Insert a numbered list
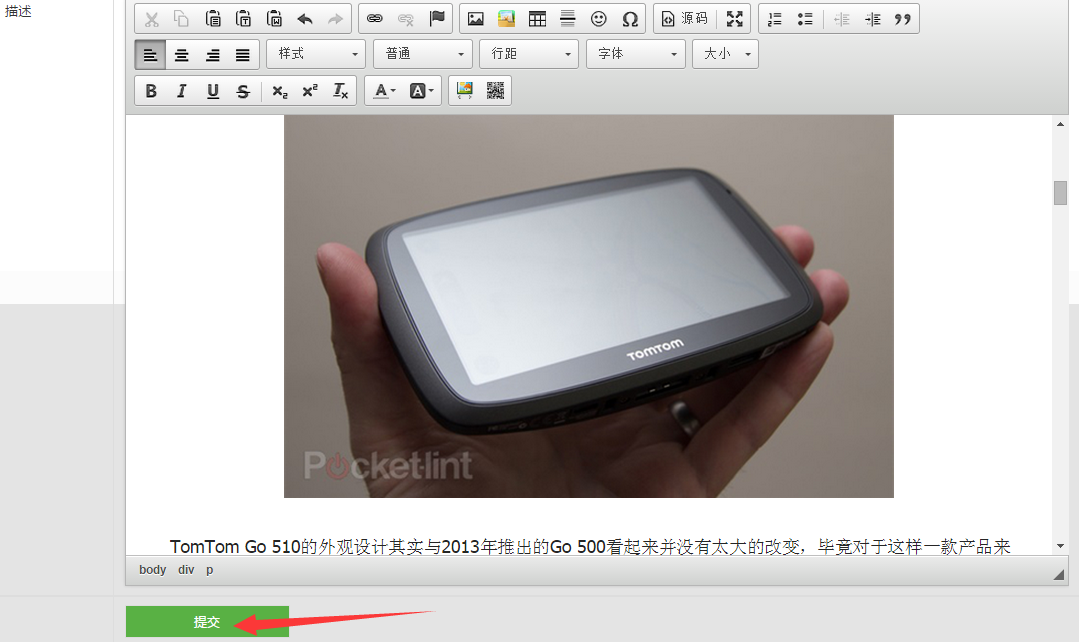1079x642 pixels. point(775,19)
